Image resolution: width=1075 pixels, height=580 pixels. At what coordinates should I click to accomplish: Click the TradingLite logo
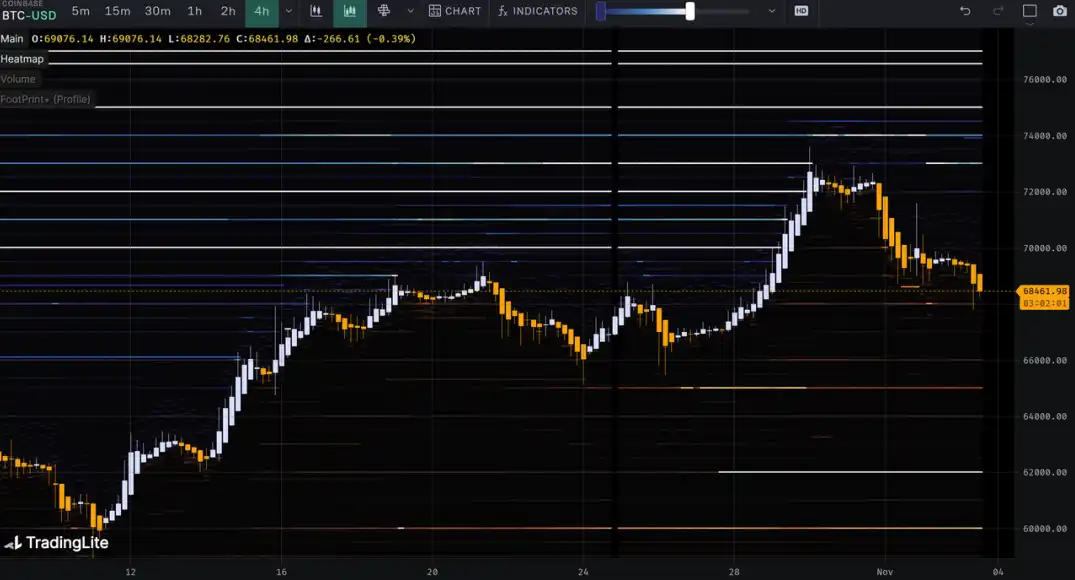(57, 543)
